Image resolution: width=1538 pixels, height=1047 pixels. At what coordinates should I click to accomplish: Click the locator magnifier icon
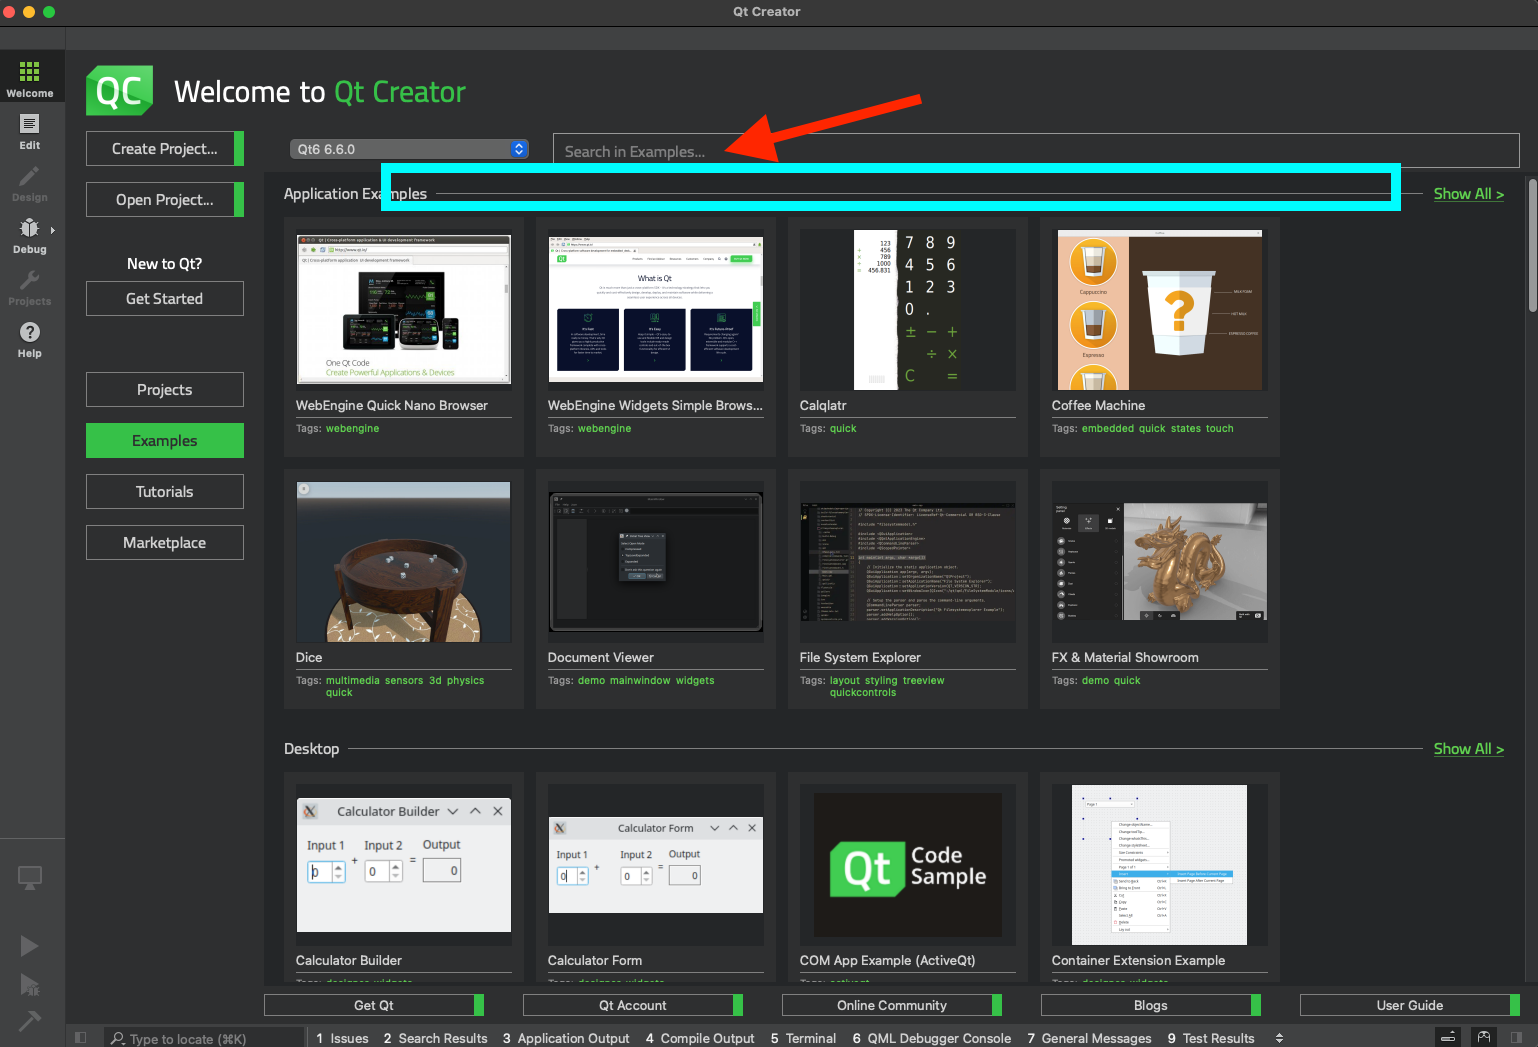pos(118,1039)
